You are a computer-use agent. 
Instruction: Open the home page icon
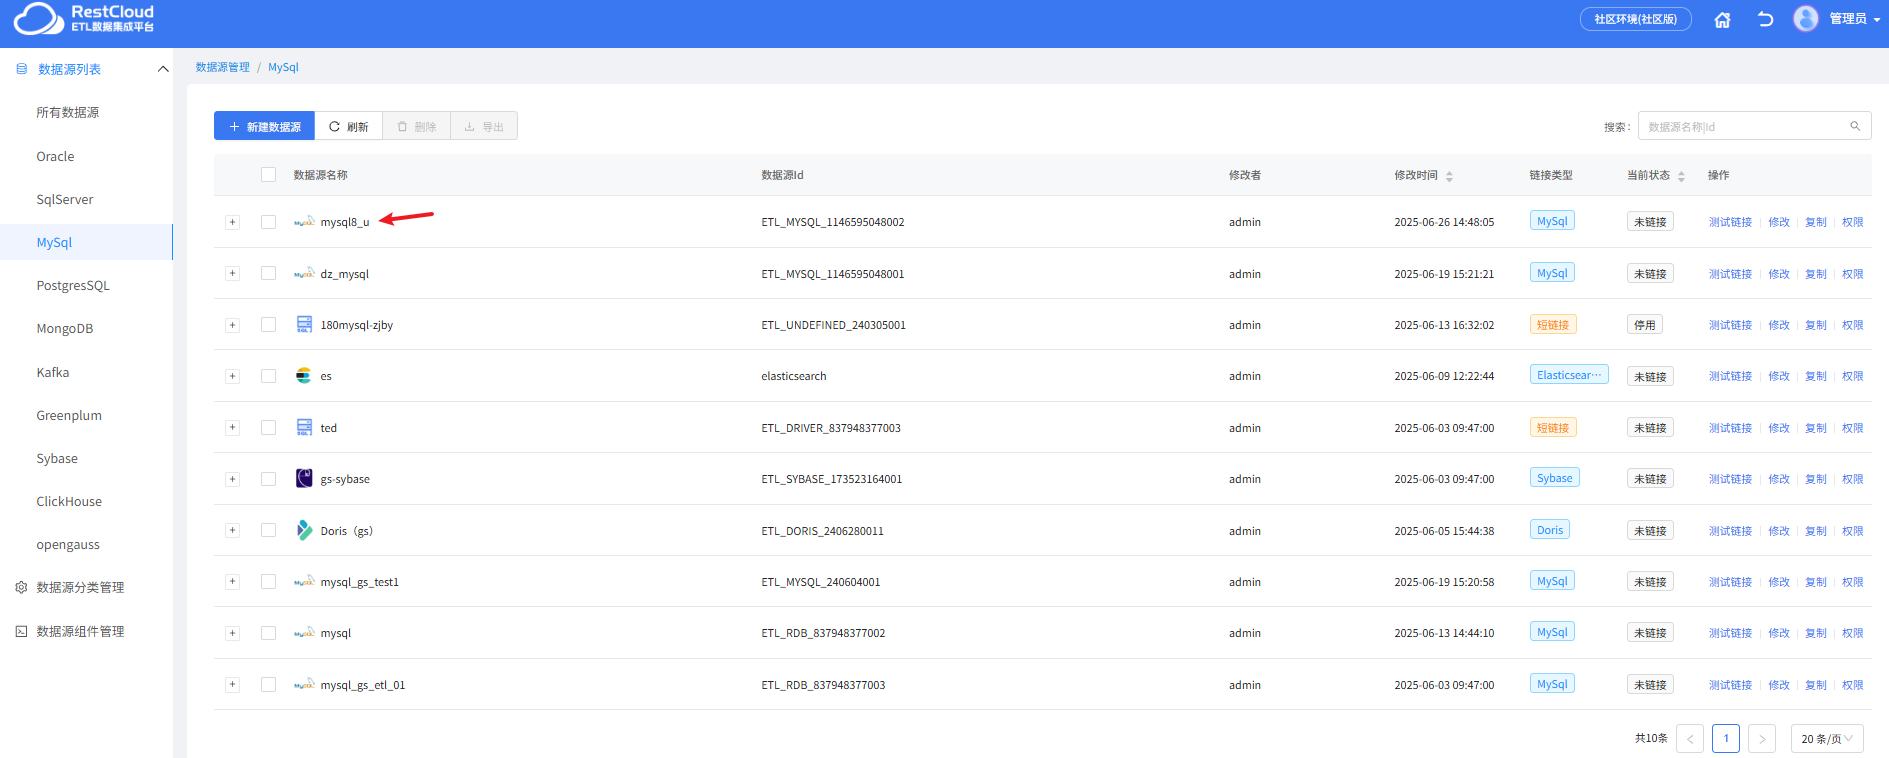(x=1722, y=19)
